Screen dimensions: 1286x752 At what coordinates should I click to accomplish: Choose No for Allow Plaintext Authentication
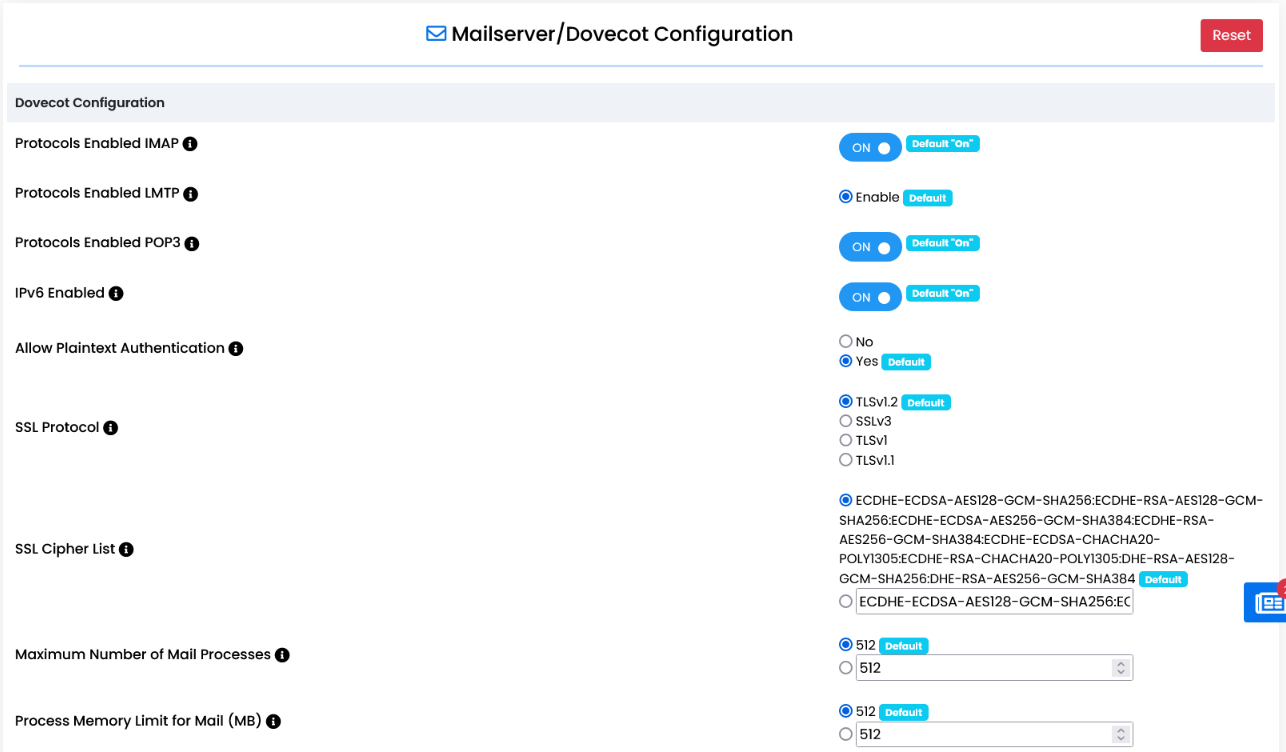click(846, 341)
